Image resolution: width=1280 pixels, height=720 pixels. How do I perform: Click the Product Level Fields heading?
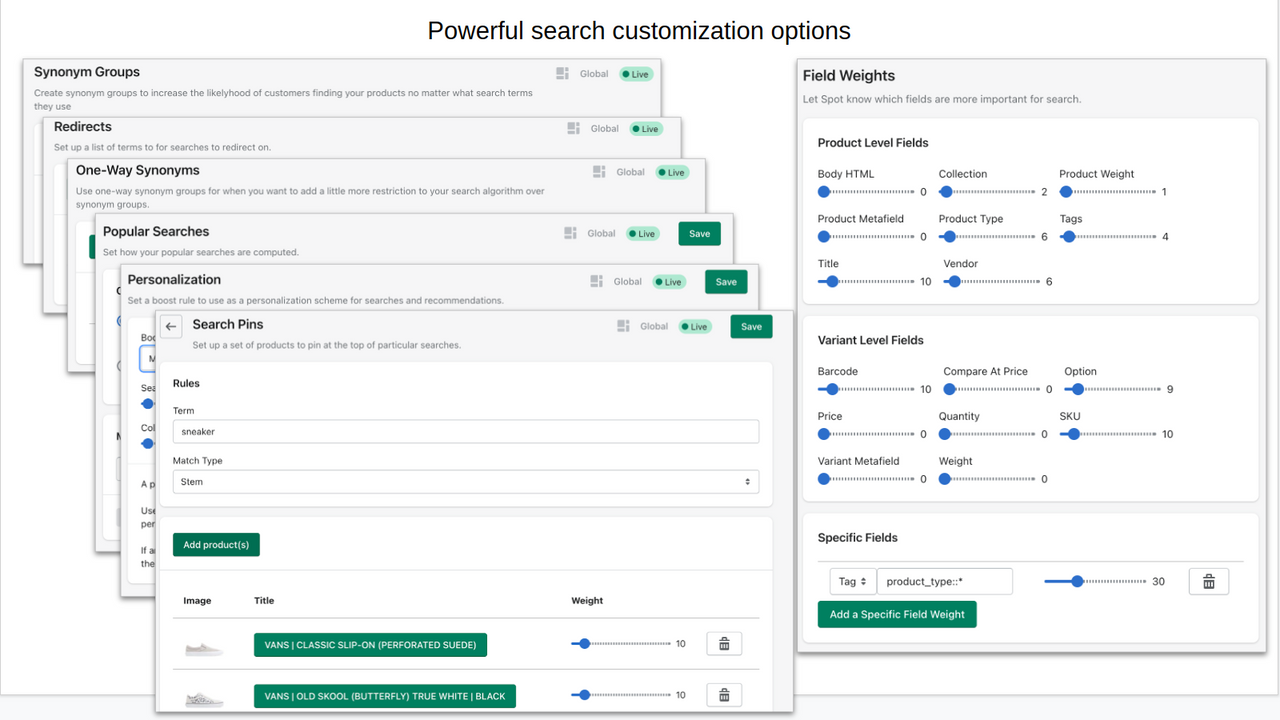[x=873, y=143]
